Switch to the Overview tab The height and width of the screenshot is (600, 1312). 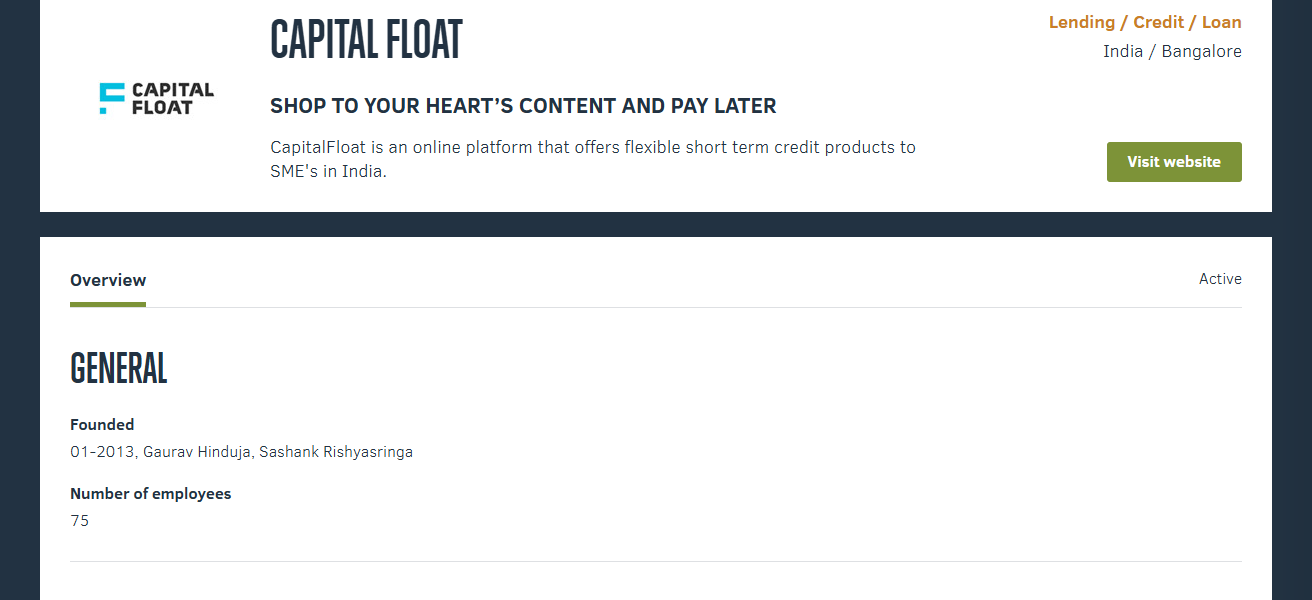107,280
